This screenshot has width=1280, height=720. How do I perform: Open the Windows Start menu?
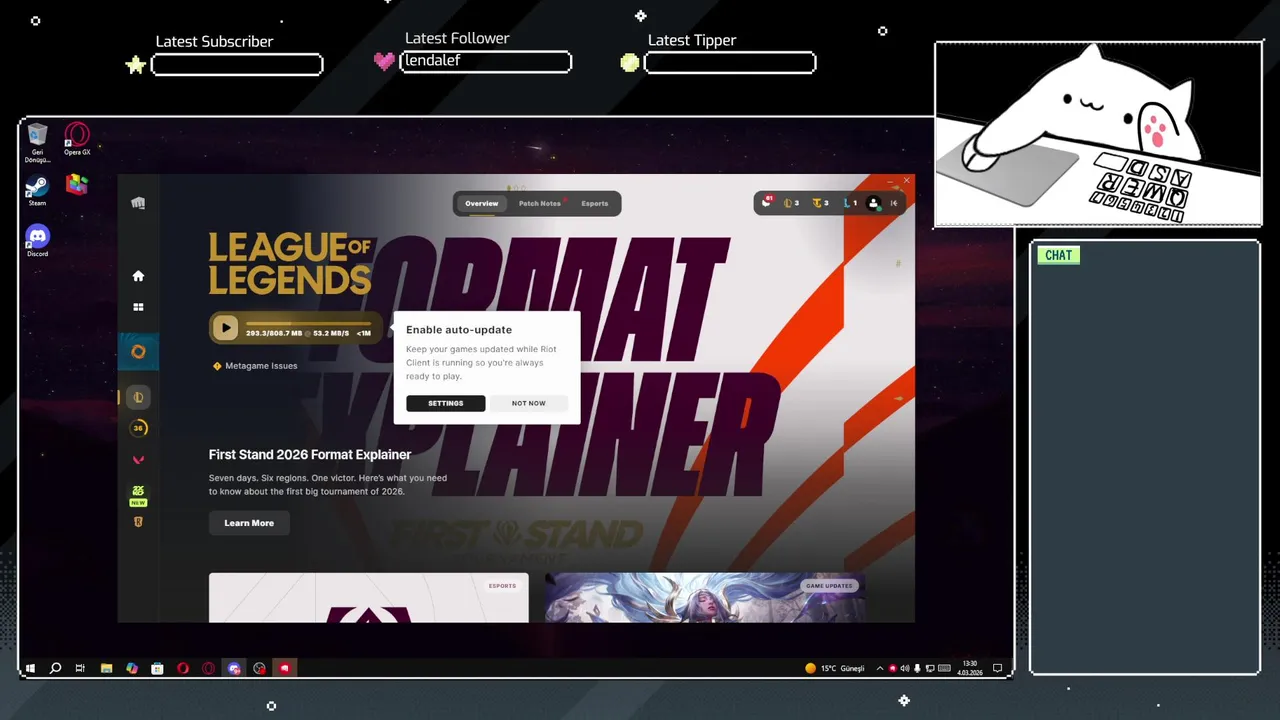click(x=30, y=668)
